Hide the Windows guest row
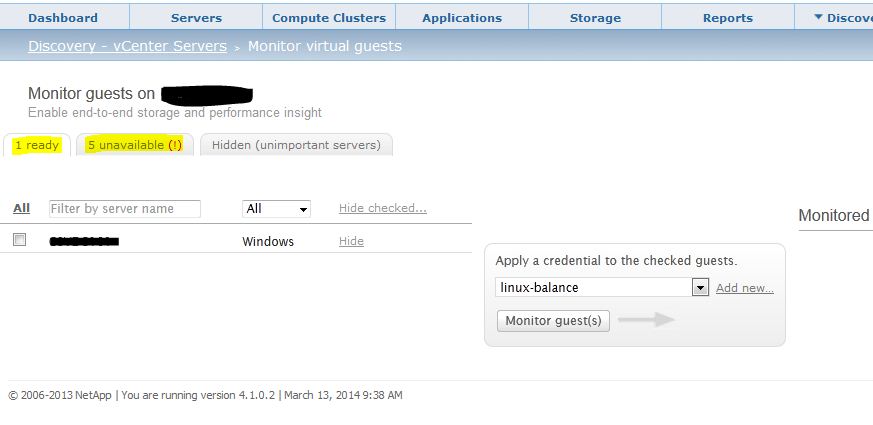Viewport: 873px width, 425px height. pyautogui.click(x=351, y=241)
